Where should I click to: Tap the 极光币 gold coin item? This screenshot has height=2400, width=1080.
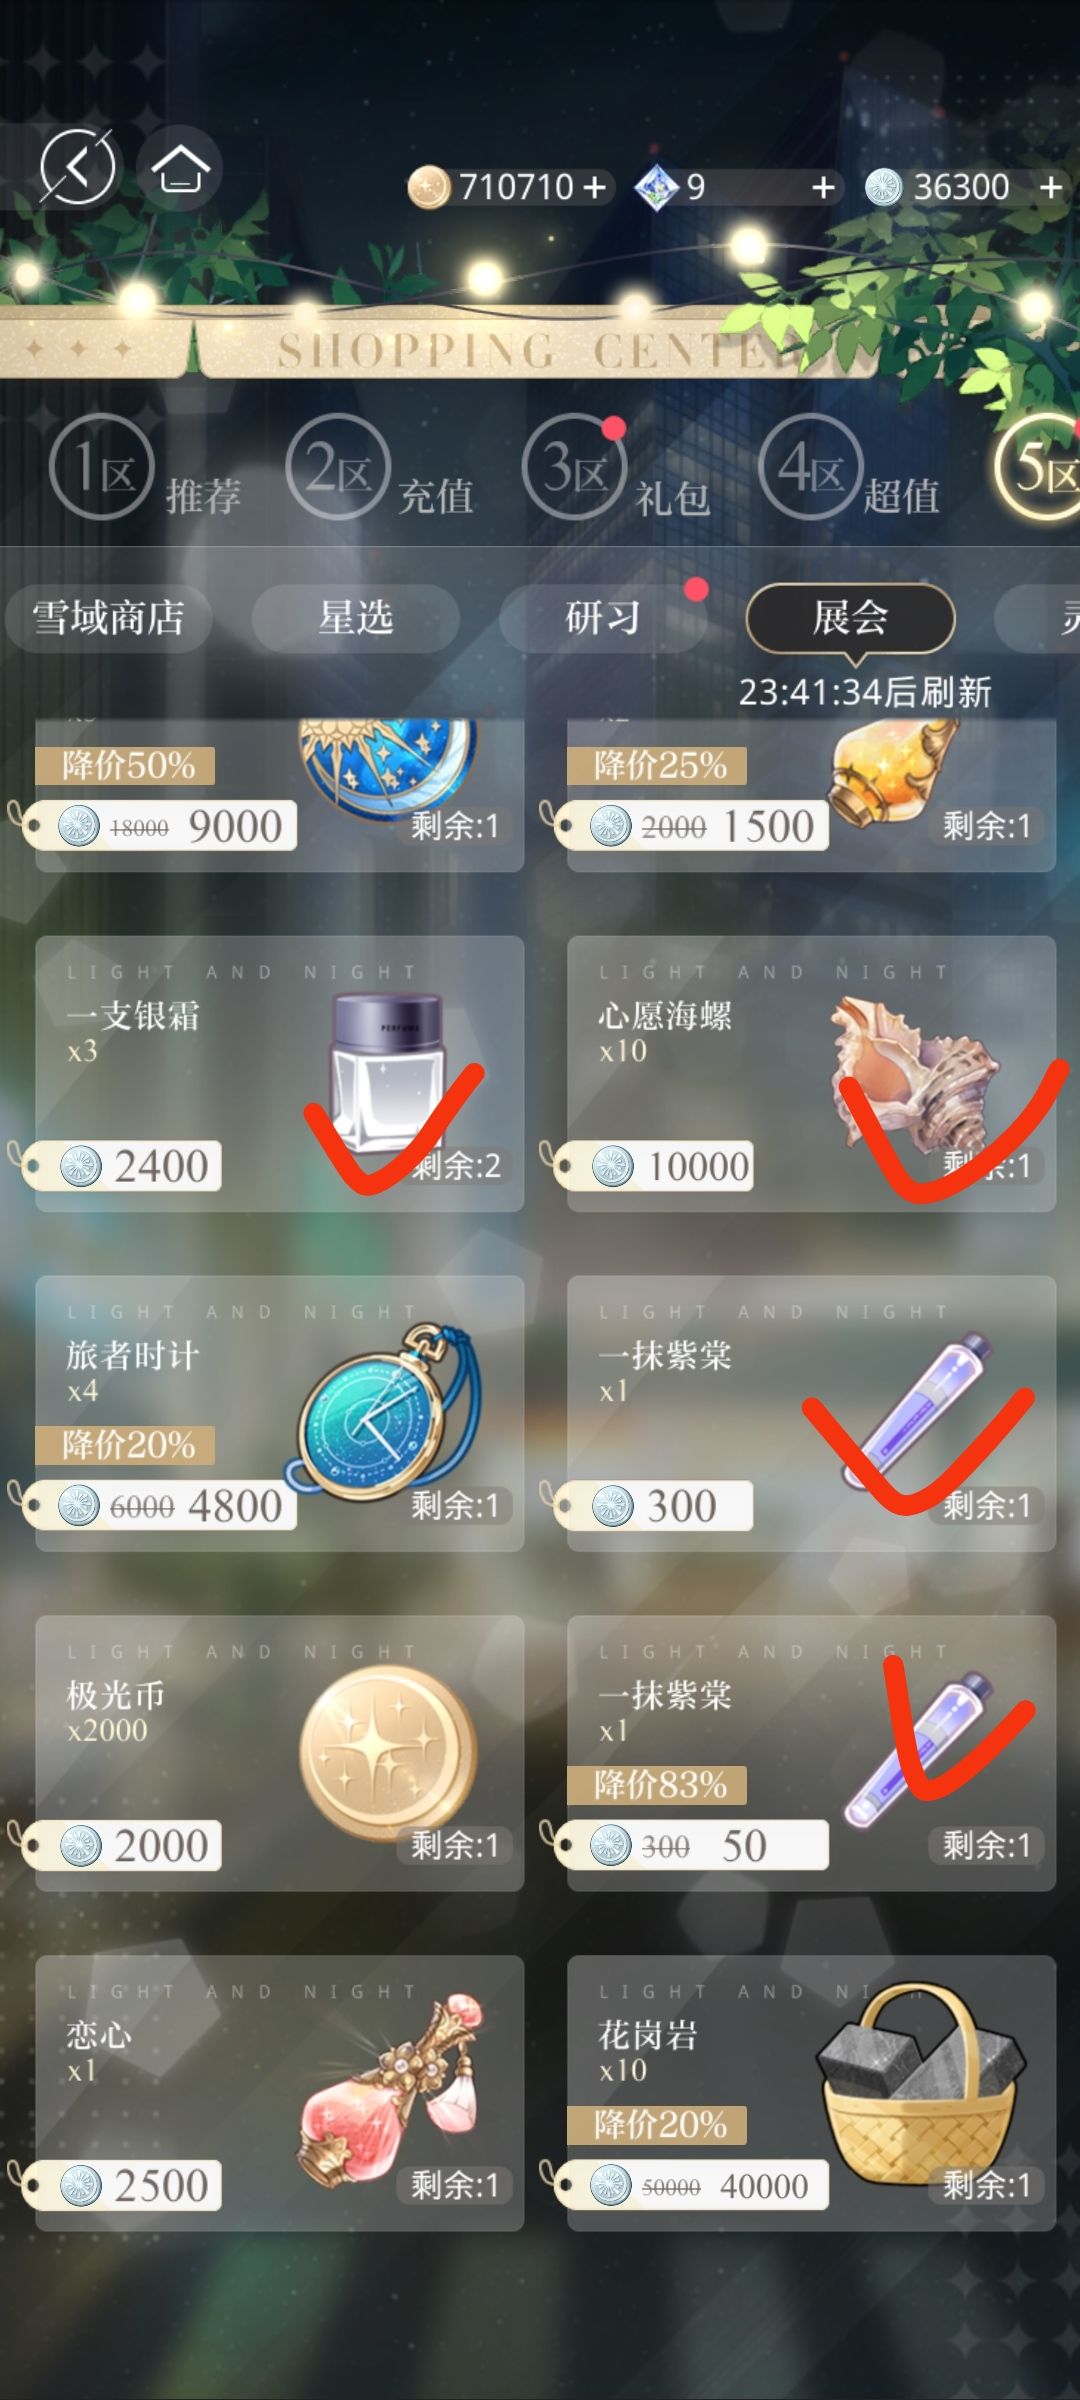point(280,1754)
